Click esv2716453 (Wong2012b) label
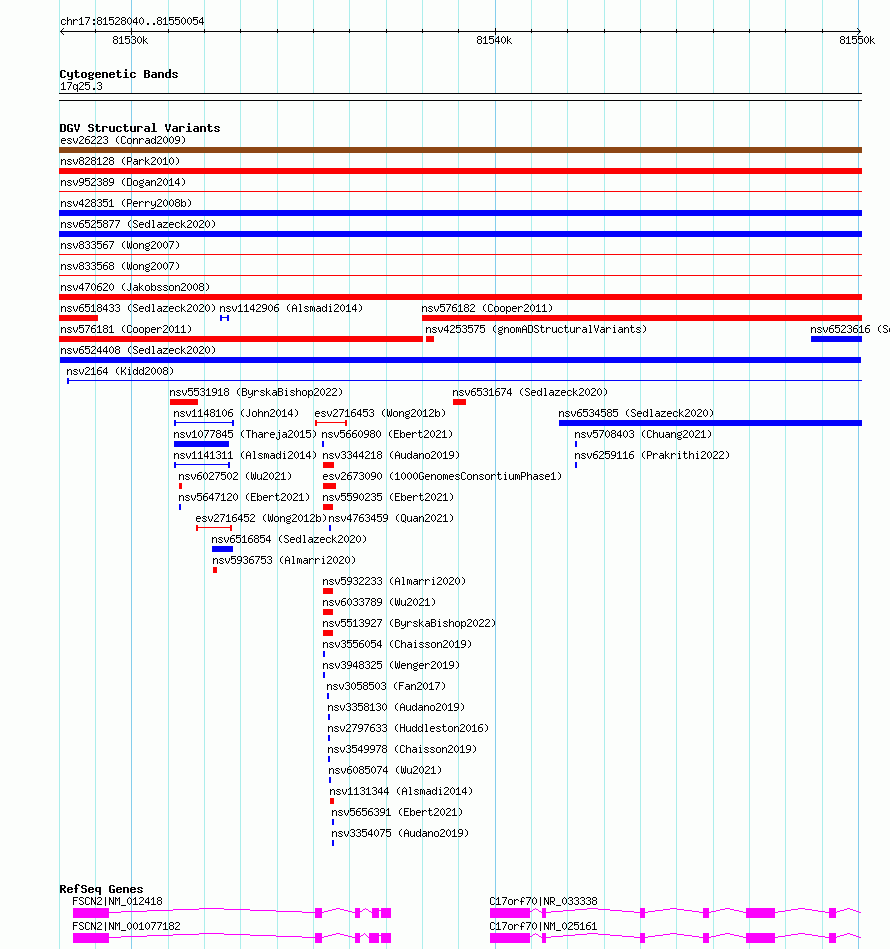This screenshot has height=949, width=890. coord(380,413)
